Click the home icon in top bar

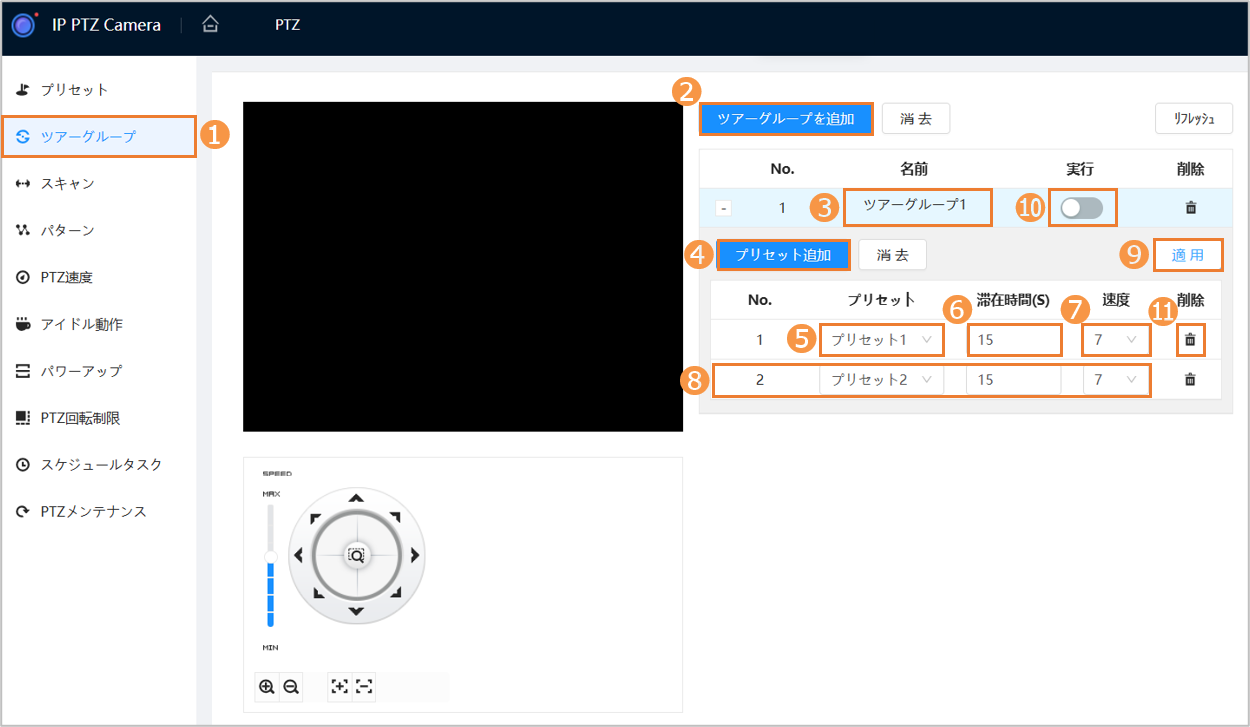coord(210,25)
